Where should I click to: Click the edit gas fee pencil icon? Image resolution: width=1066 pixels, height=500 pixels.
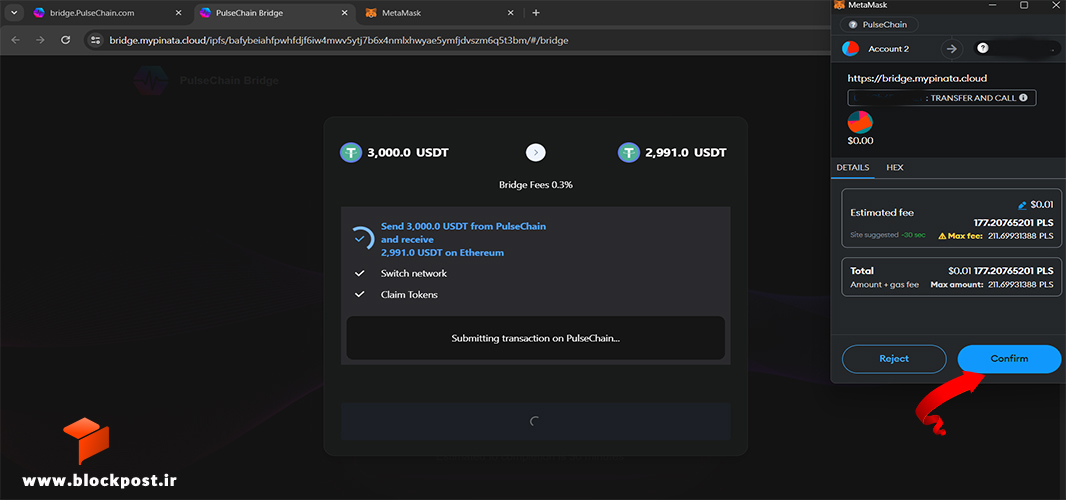pyautogui.click(x=1022, y=205)
